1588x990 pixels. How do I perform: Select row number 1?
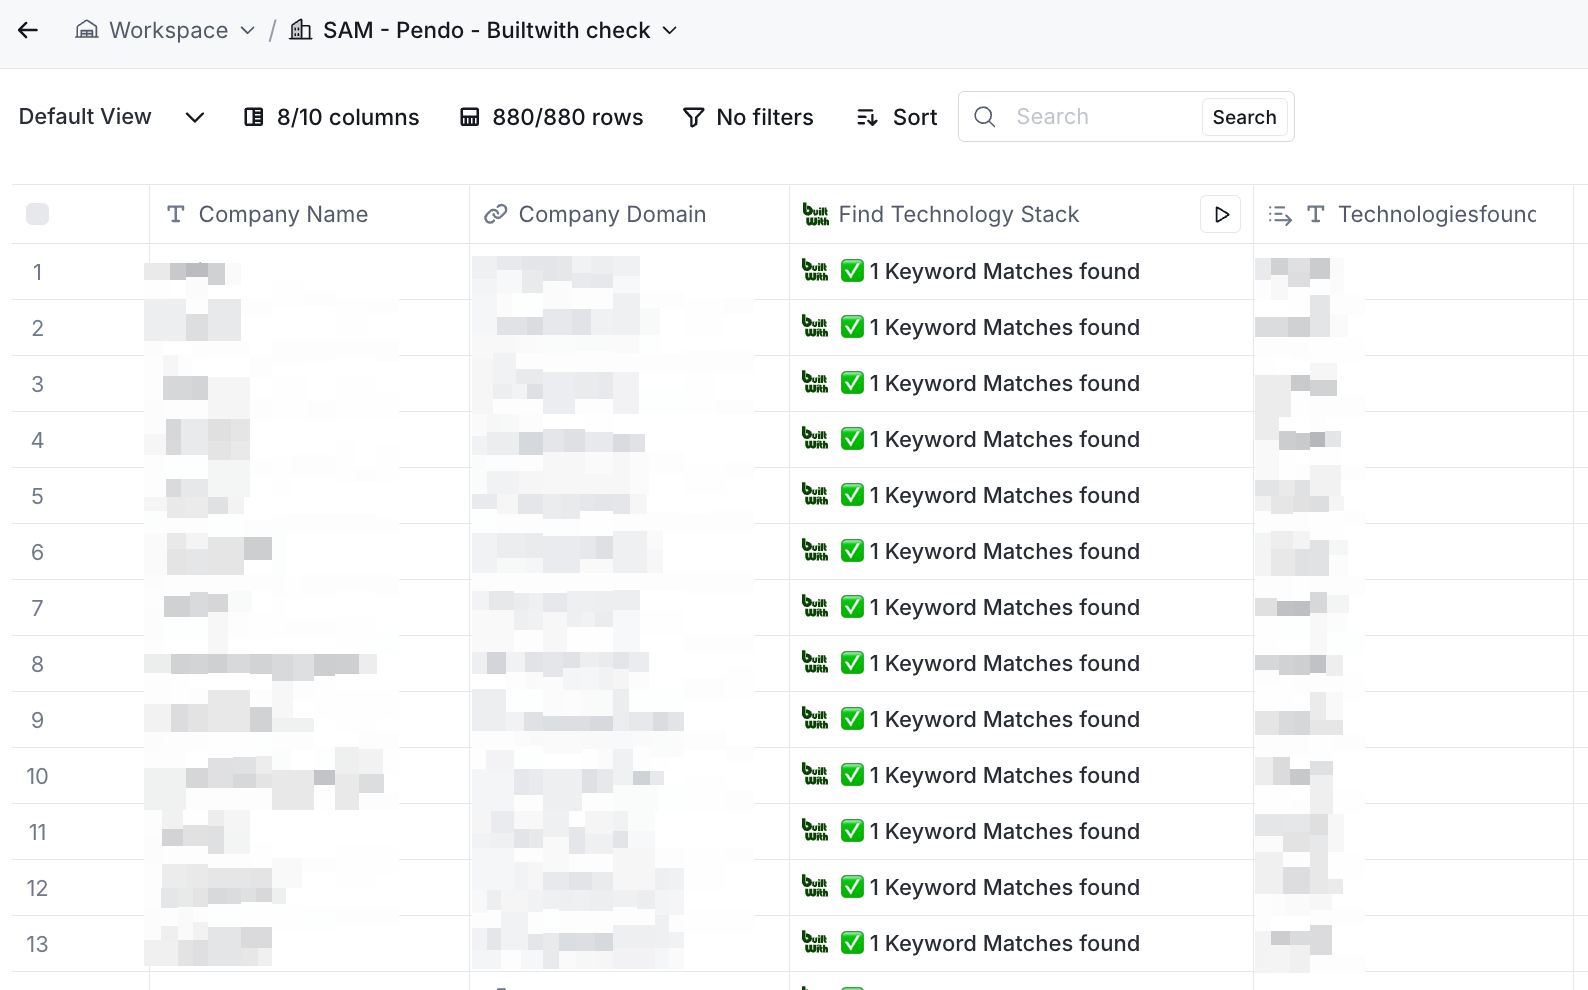pos(37,272)
